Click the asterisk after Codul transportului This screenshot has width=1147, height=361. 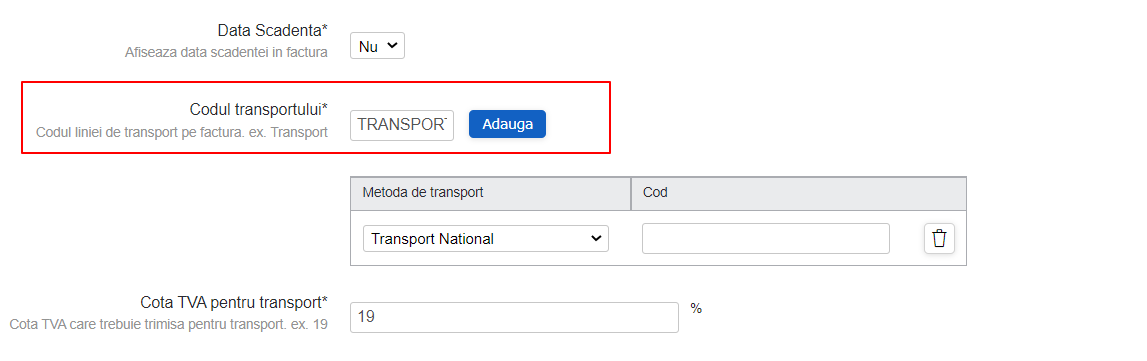(324, 108)
